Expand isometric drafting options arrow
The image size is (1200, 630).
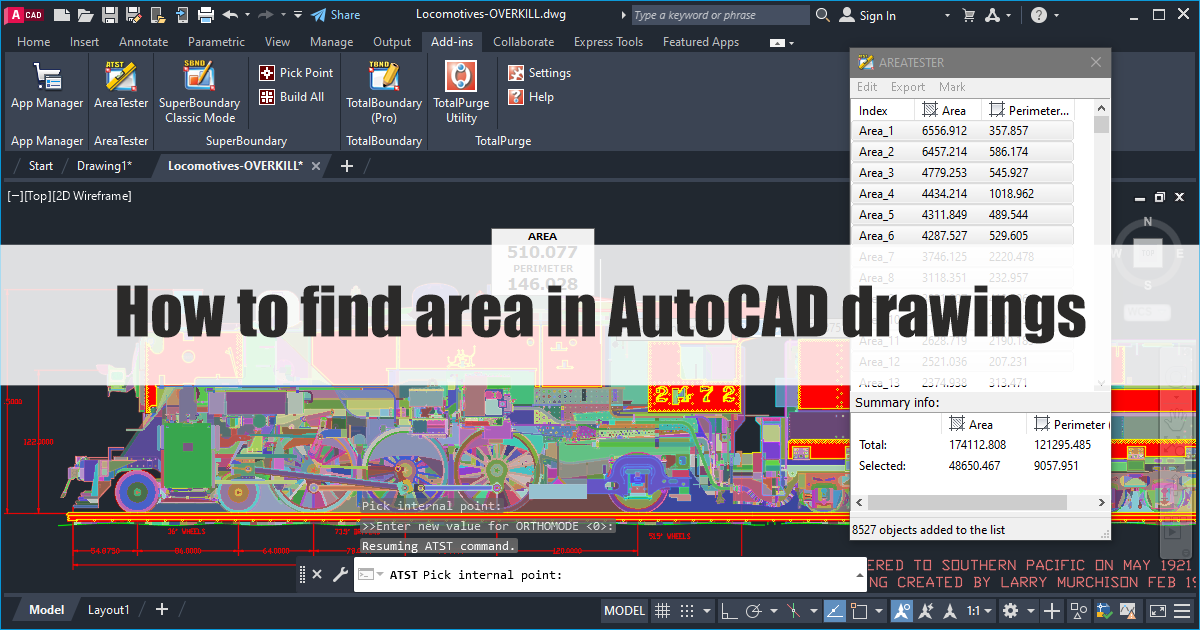(814, 610)
